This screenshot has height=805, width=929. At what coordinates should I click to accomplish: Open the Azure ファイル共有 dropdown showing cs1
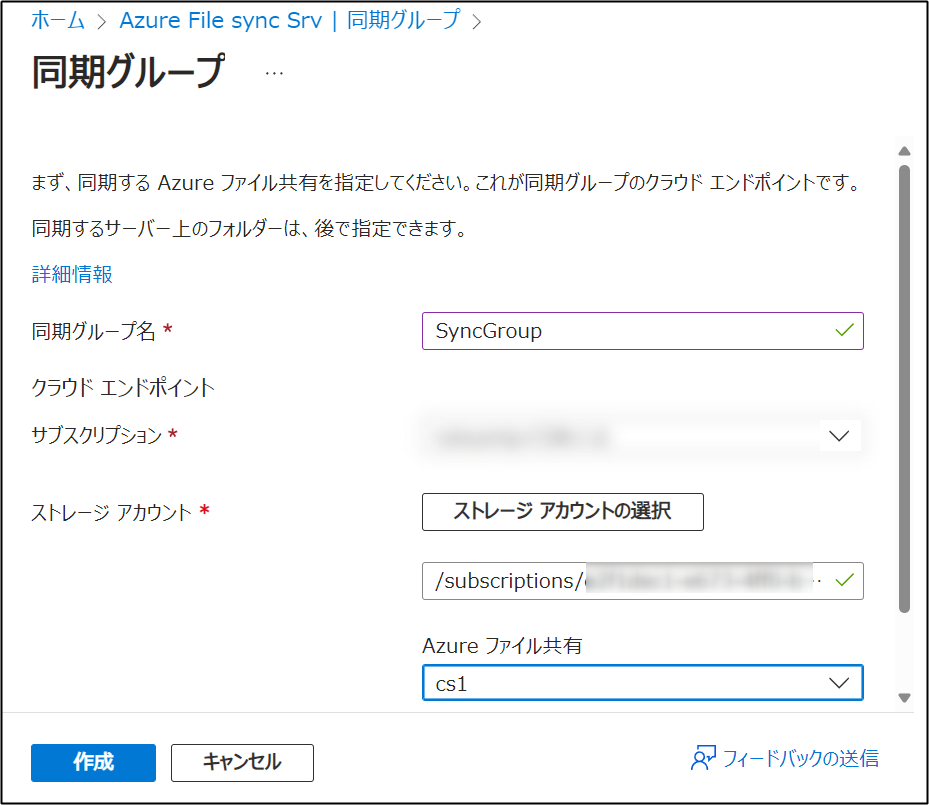[640, 682]
